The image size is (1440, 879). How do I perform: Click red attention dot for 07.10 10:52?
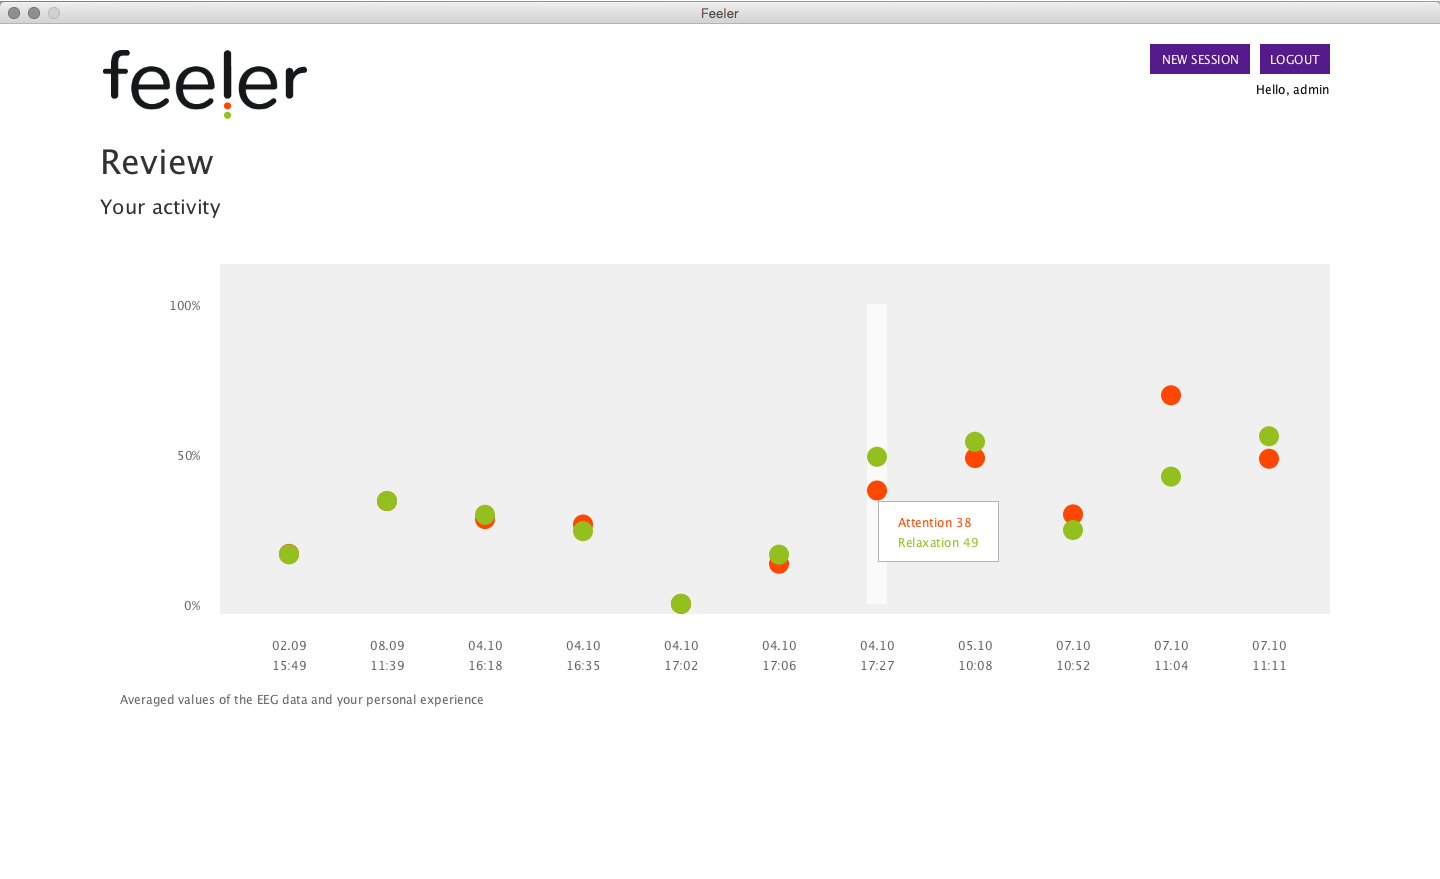coord(1073,512)
